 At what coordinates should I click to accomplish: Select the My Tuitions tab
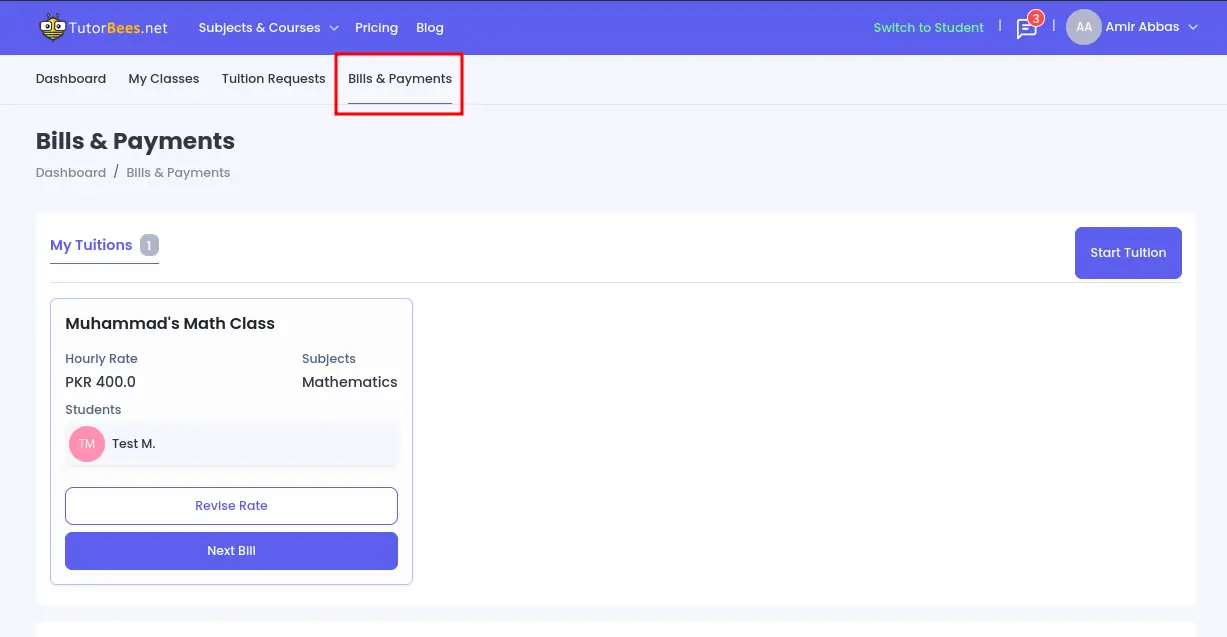[91, 245]
